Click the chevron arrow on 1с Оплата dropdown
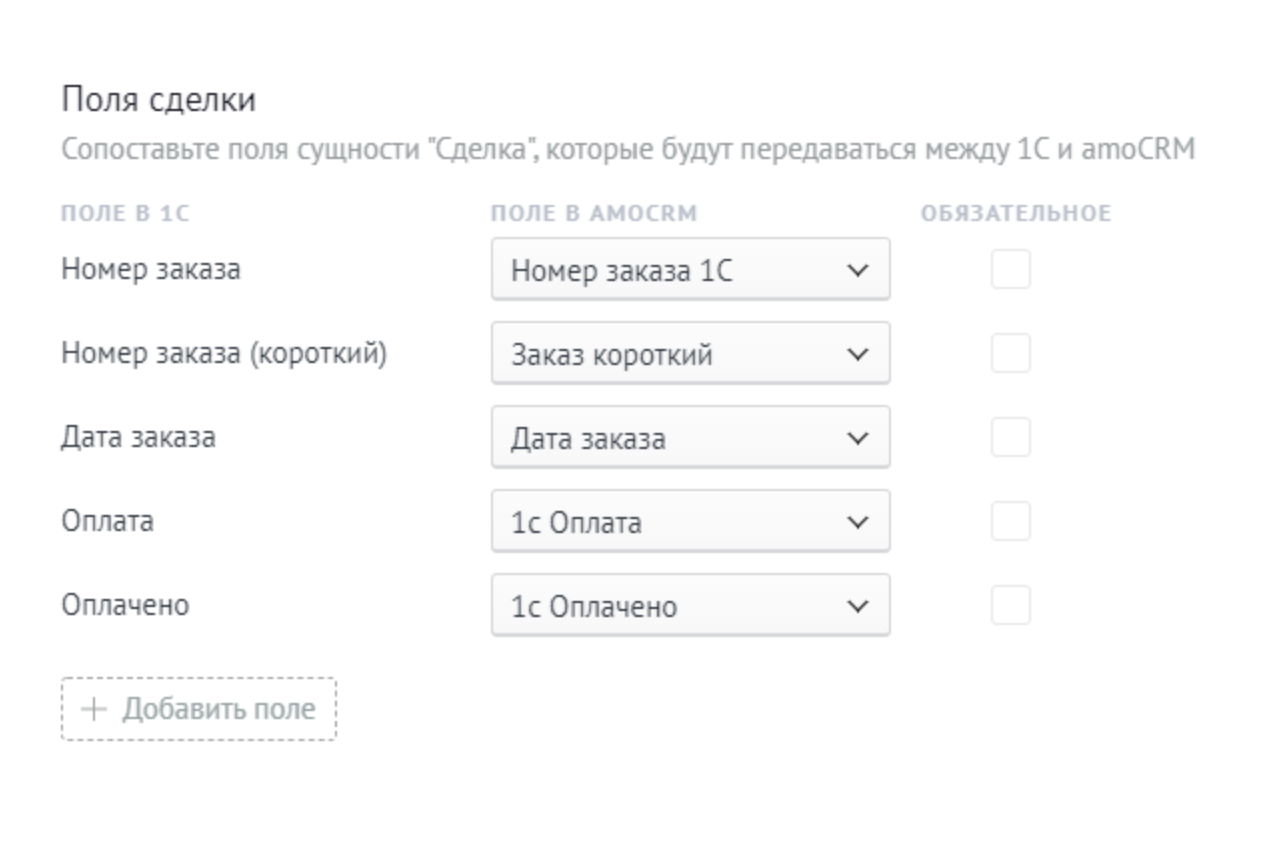The image size is (1276, 844). point(857,522)
